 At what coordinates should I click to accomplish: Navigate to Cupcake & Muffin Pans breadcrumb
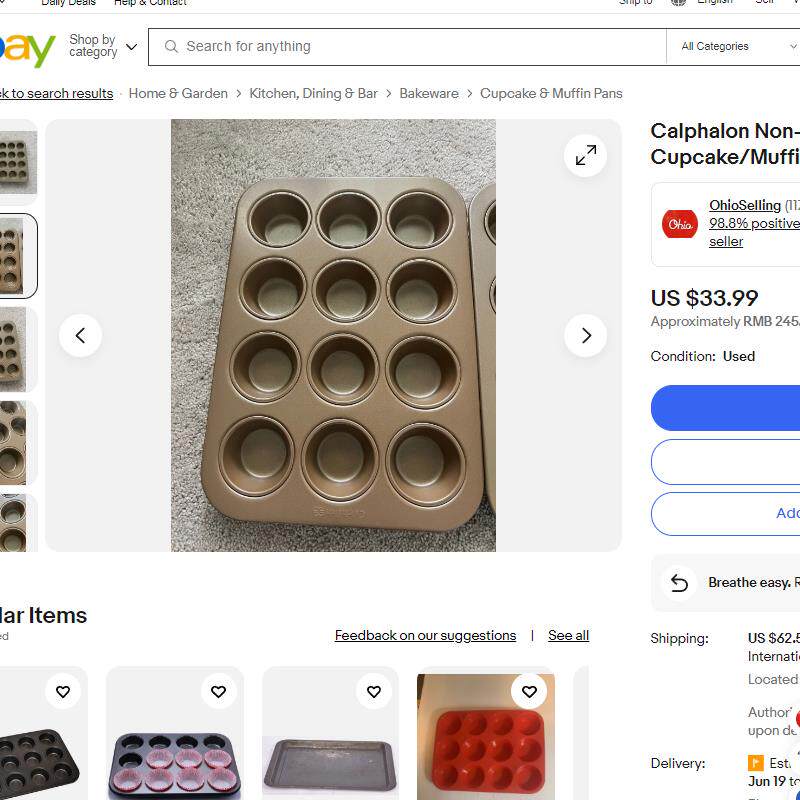click(x=551, y=94)
